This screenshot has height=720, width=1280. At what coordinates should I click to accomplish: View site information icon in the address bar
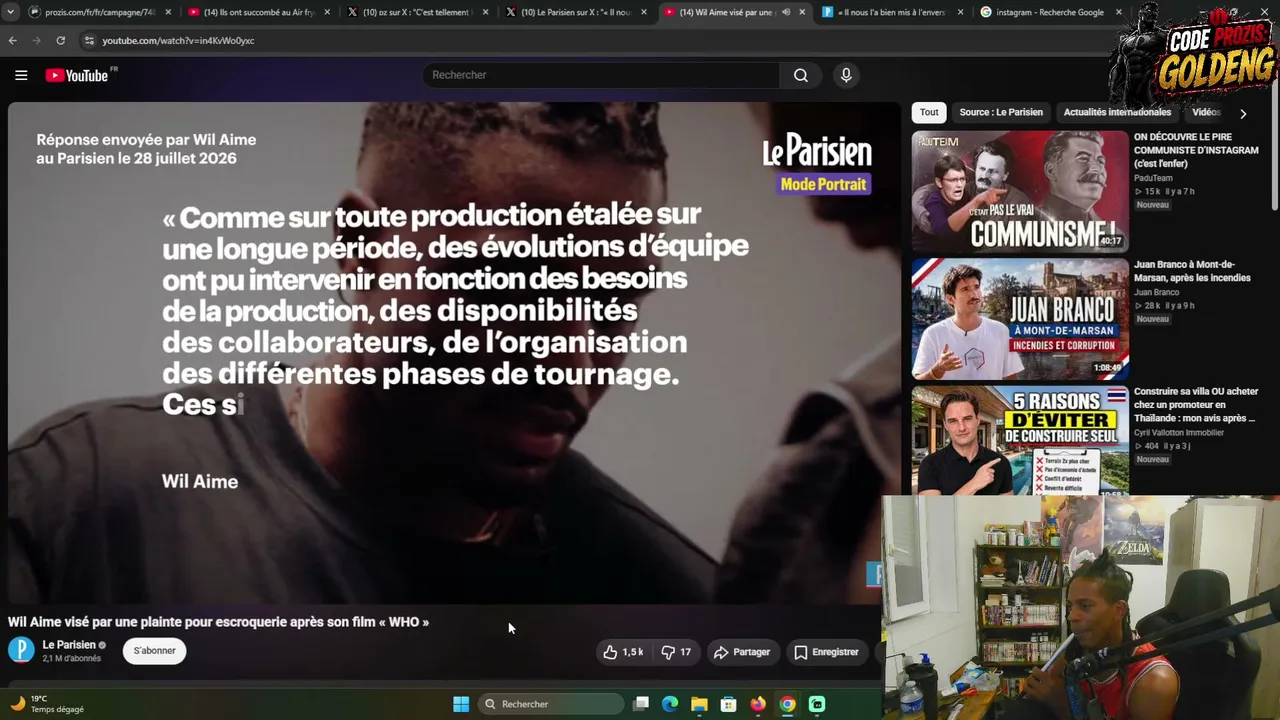pyautogui.click(x=89, y=41)
